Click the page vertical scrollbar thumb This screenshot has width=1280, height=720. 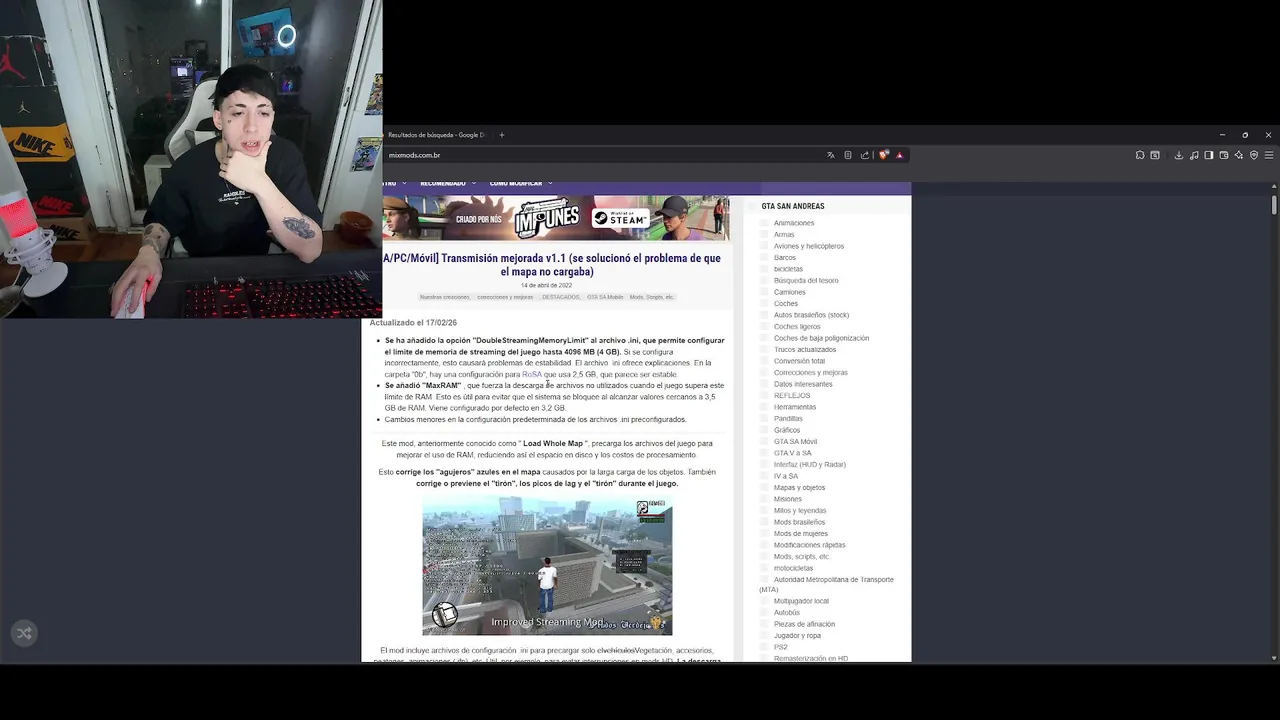1274,204
